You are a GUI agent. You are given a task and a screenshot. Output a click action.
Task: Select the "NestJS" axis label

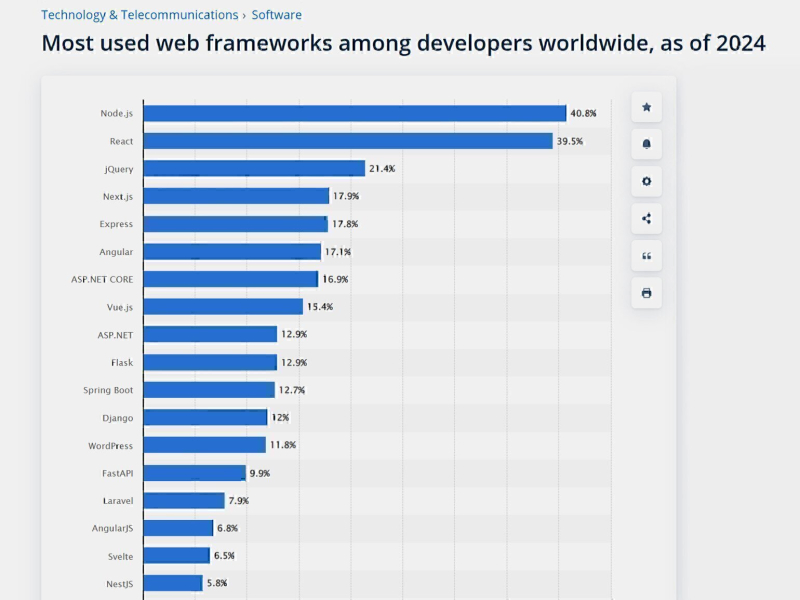pos(119,584)
